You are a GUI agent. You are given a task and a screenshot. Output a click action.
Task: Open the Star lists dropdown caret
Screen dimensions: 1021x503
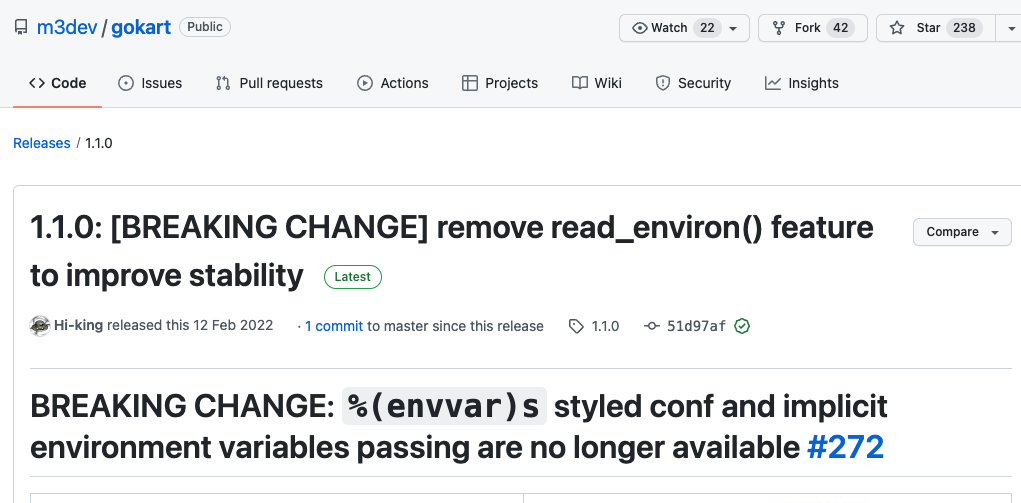pos(1011,29)
